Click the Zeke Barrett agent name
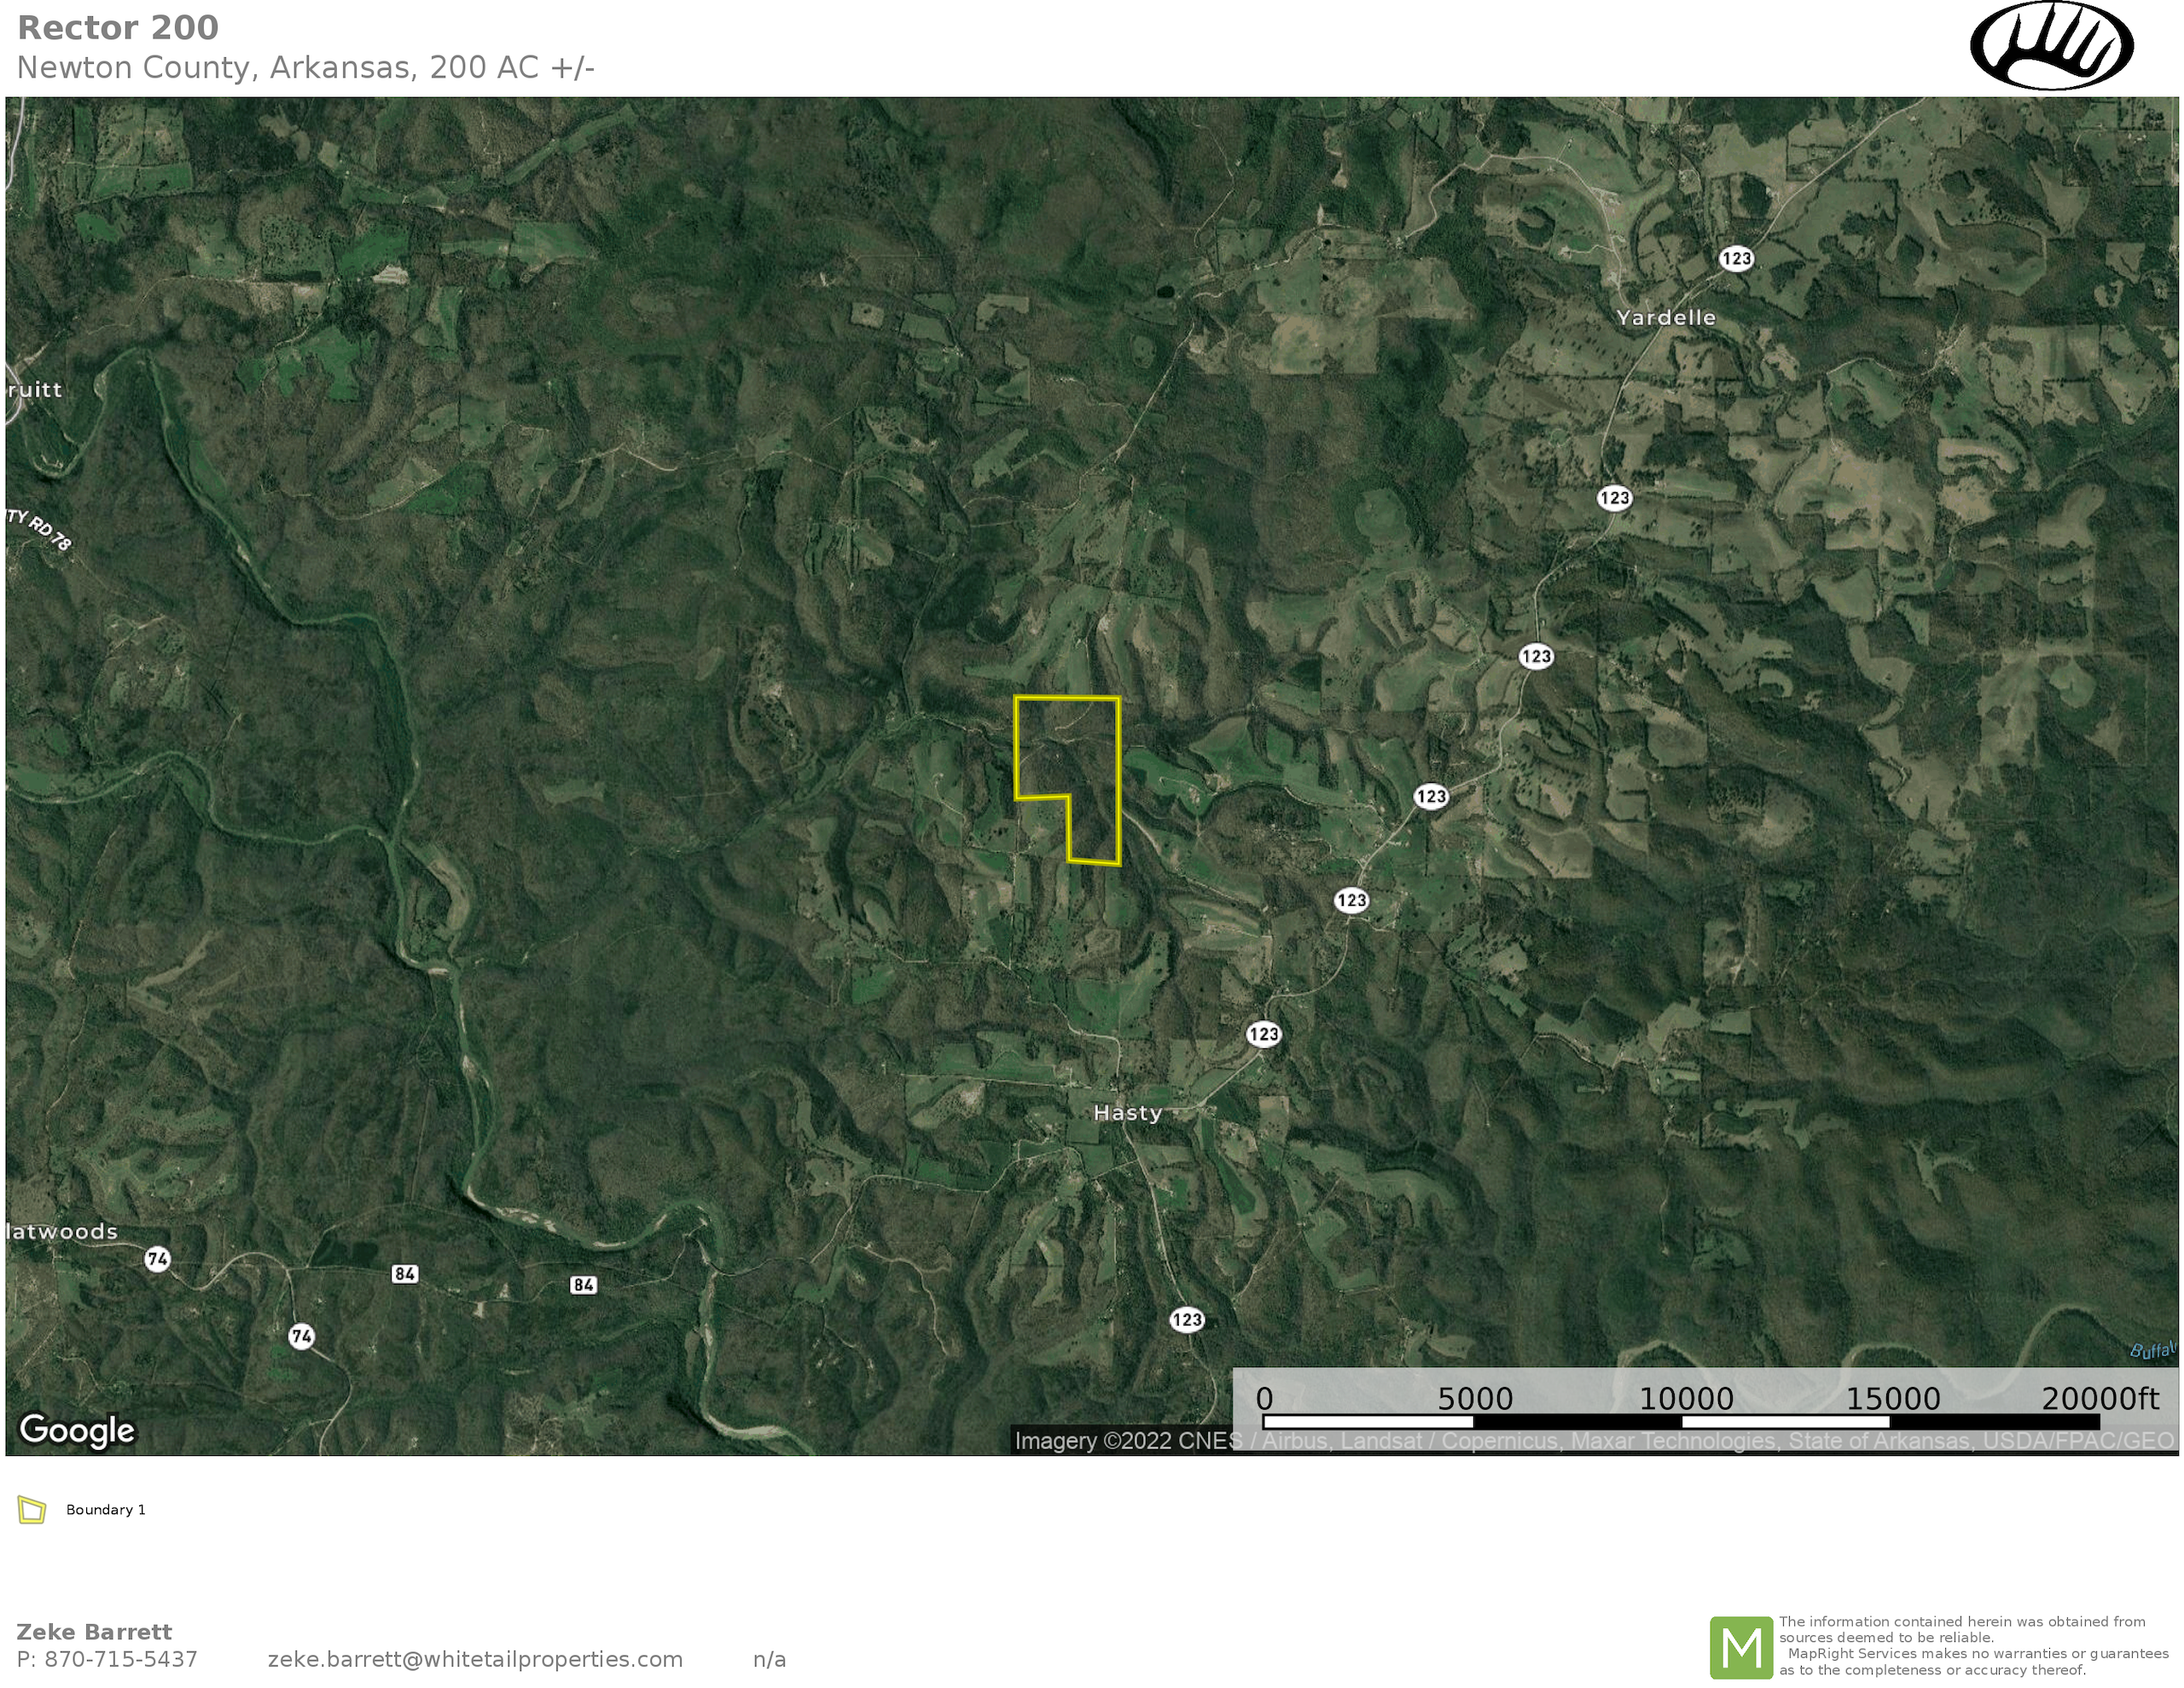This screenshot has height=1688, width=2184. click(94, 1632)
